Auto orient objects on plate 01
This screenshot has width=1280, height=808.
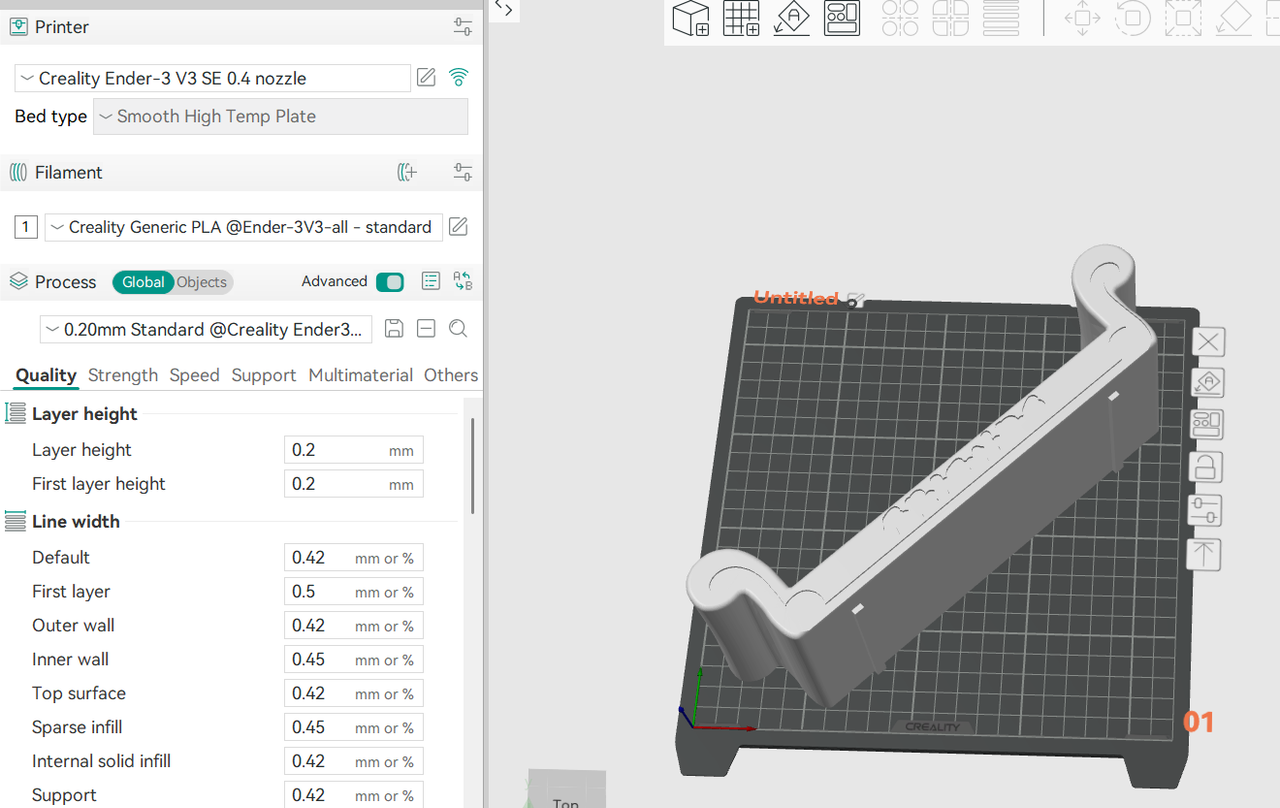[1208, 383]
